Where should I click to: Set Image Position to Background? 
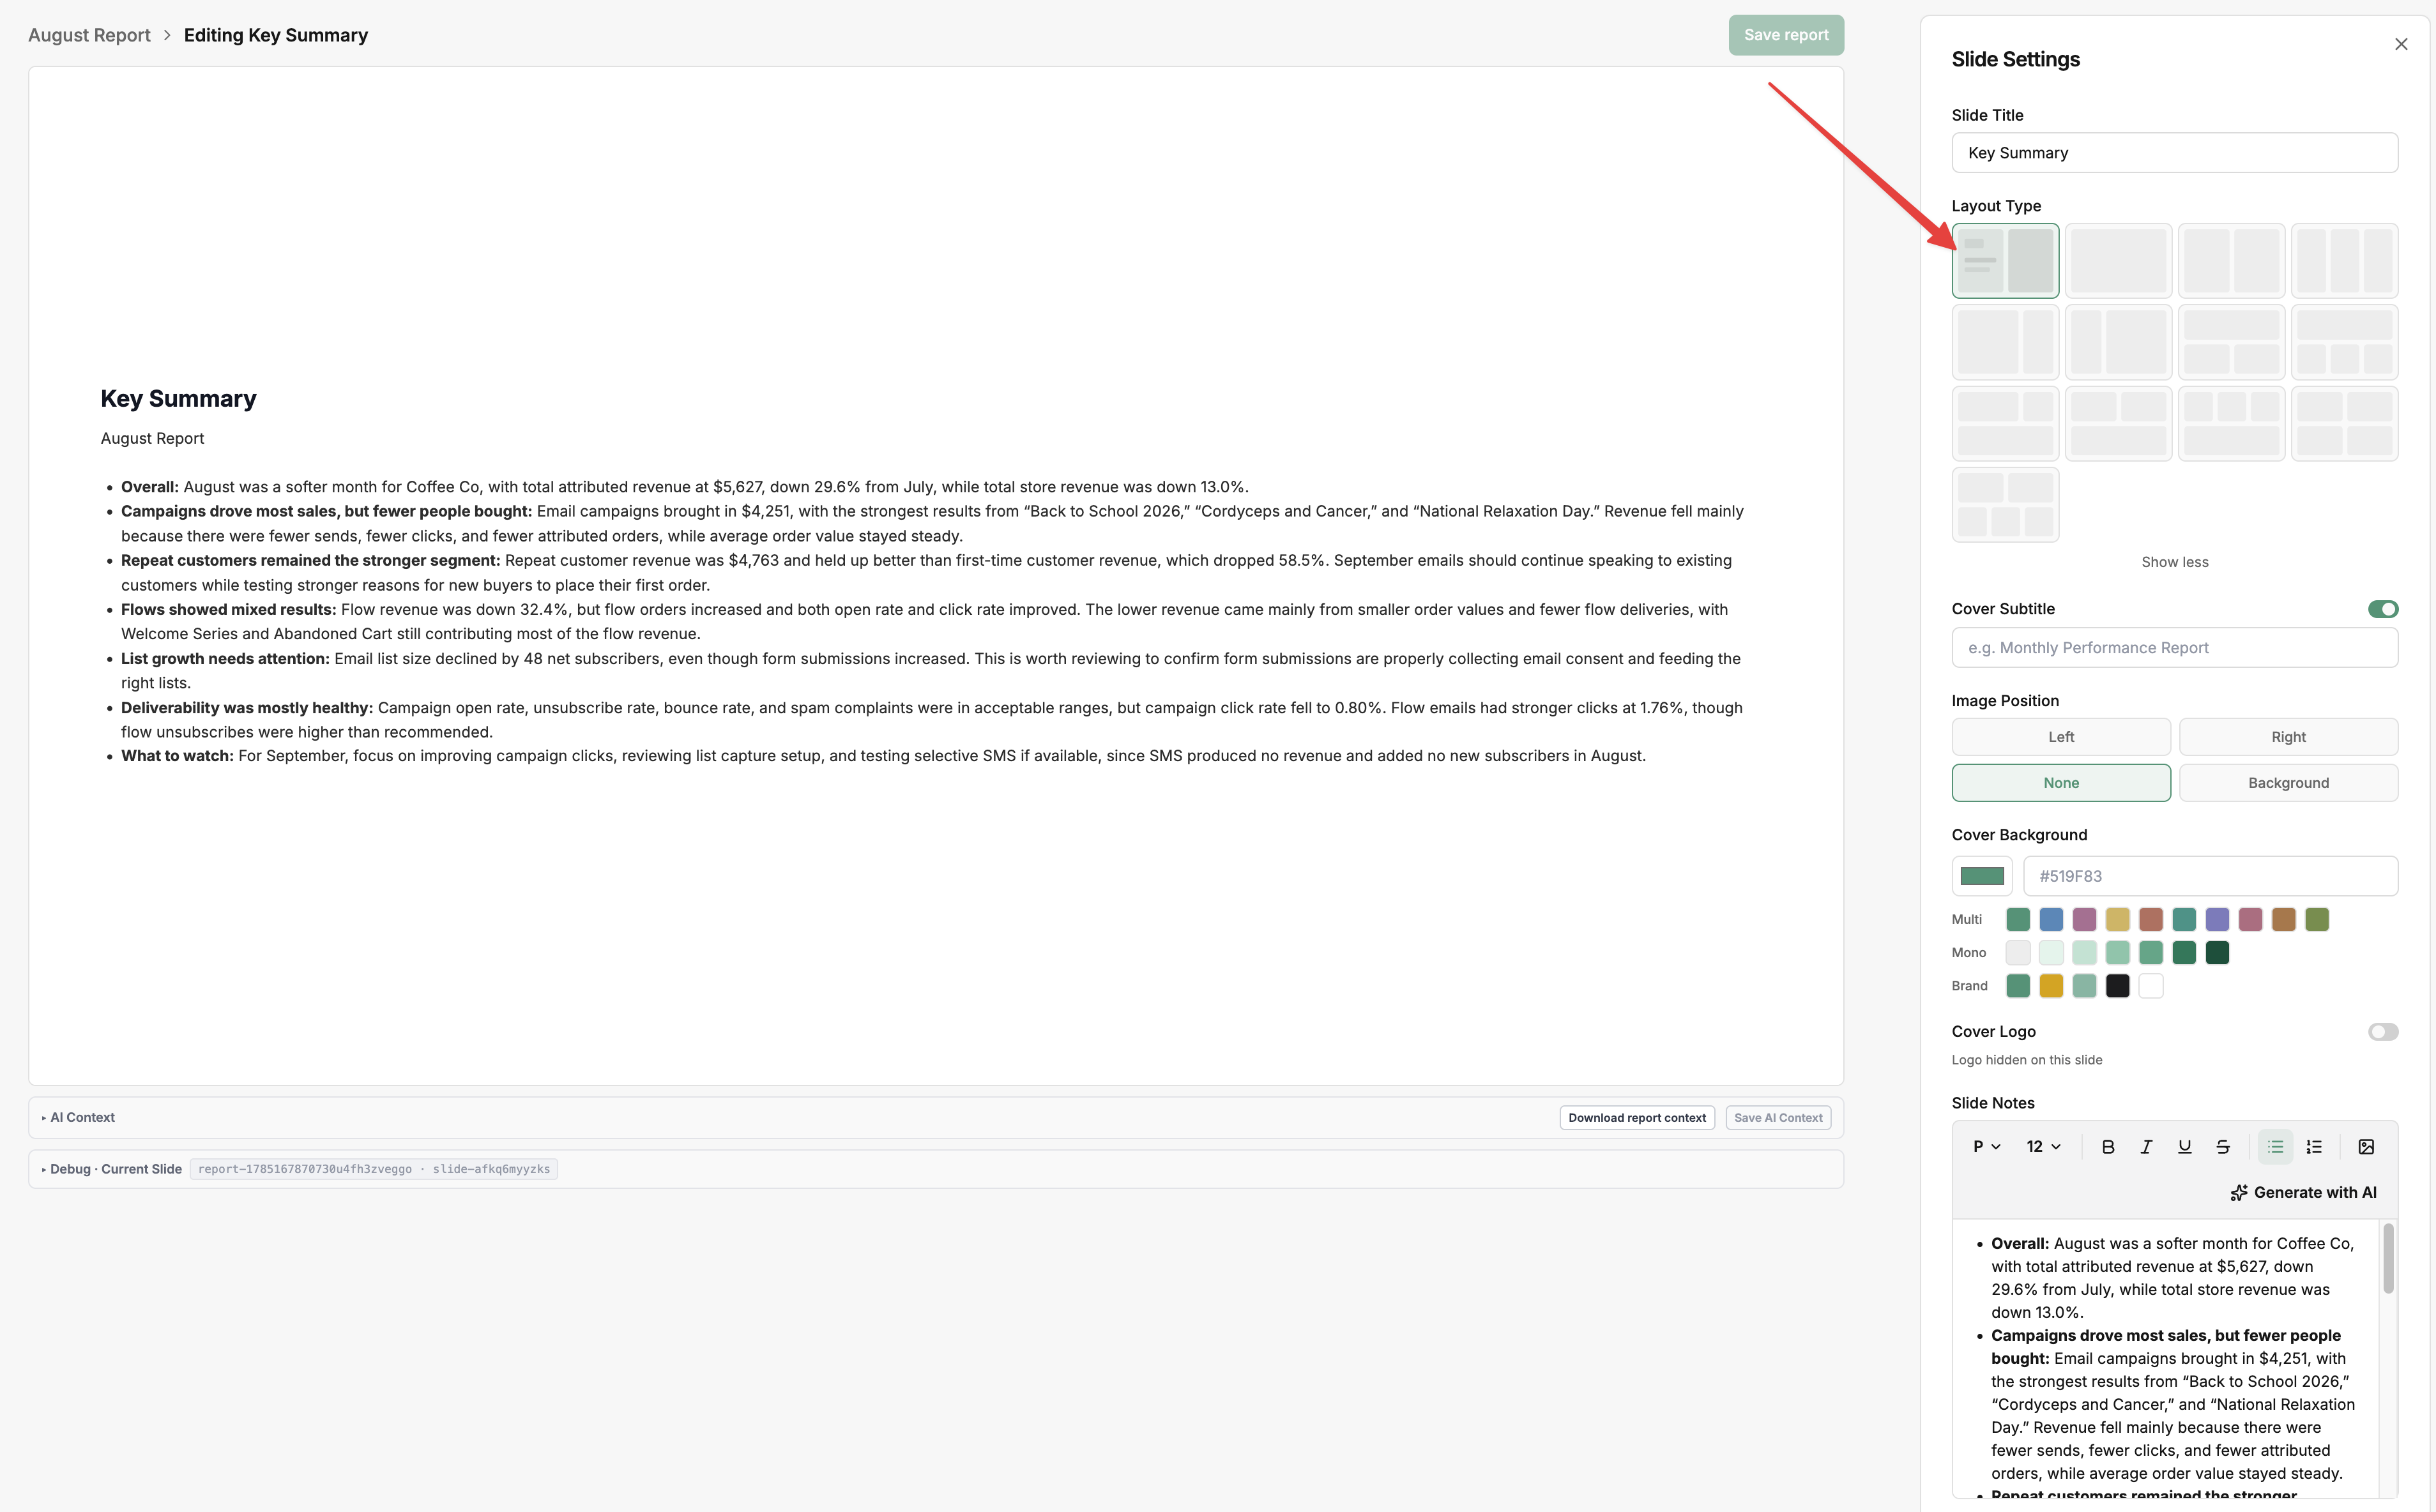click(2288, 783)
